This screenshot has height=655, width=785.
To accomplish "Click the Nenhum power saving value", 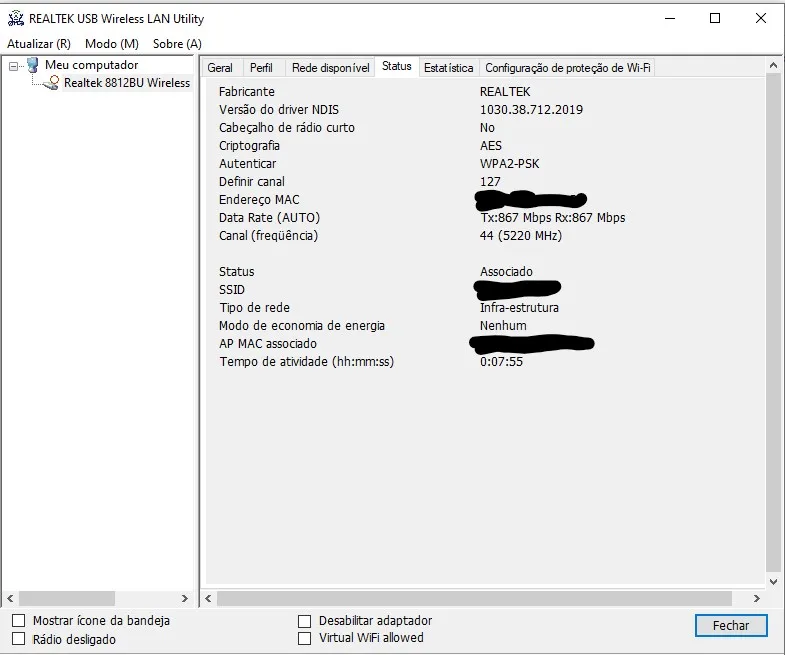I will (x=503, y=326).
